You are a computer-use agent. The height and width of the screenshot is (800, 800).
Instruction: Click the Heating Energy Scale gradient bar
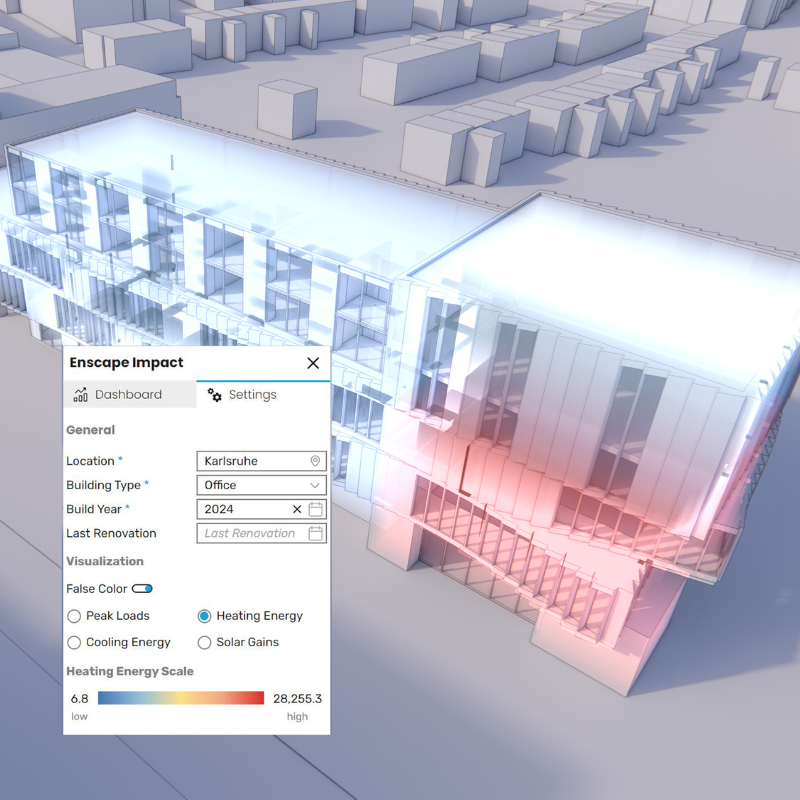click(181, 698)
